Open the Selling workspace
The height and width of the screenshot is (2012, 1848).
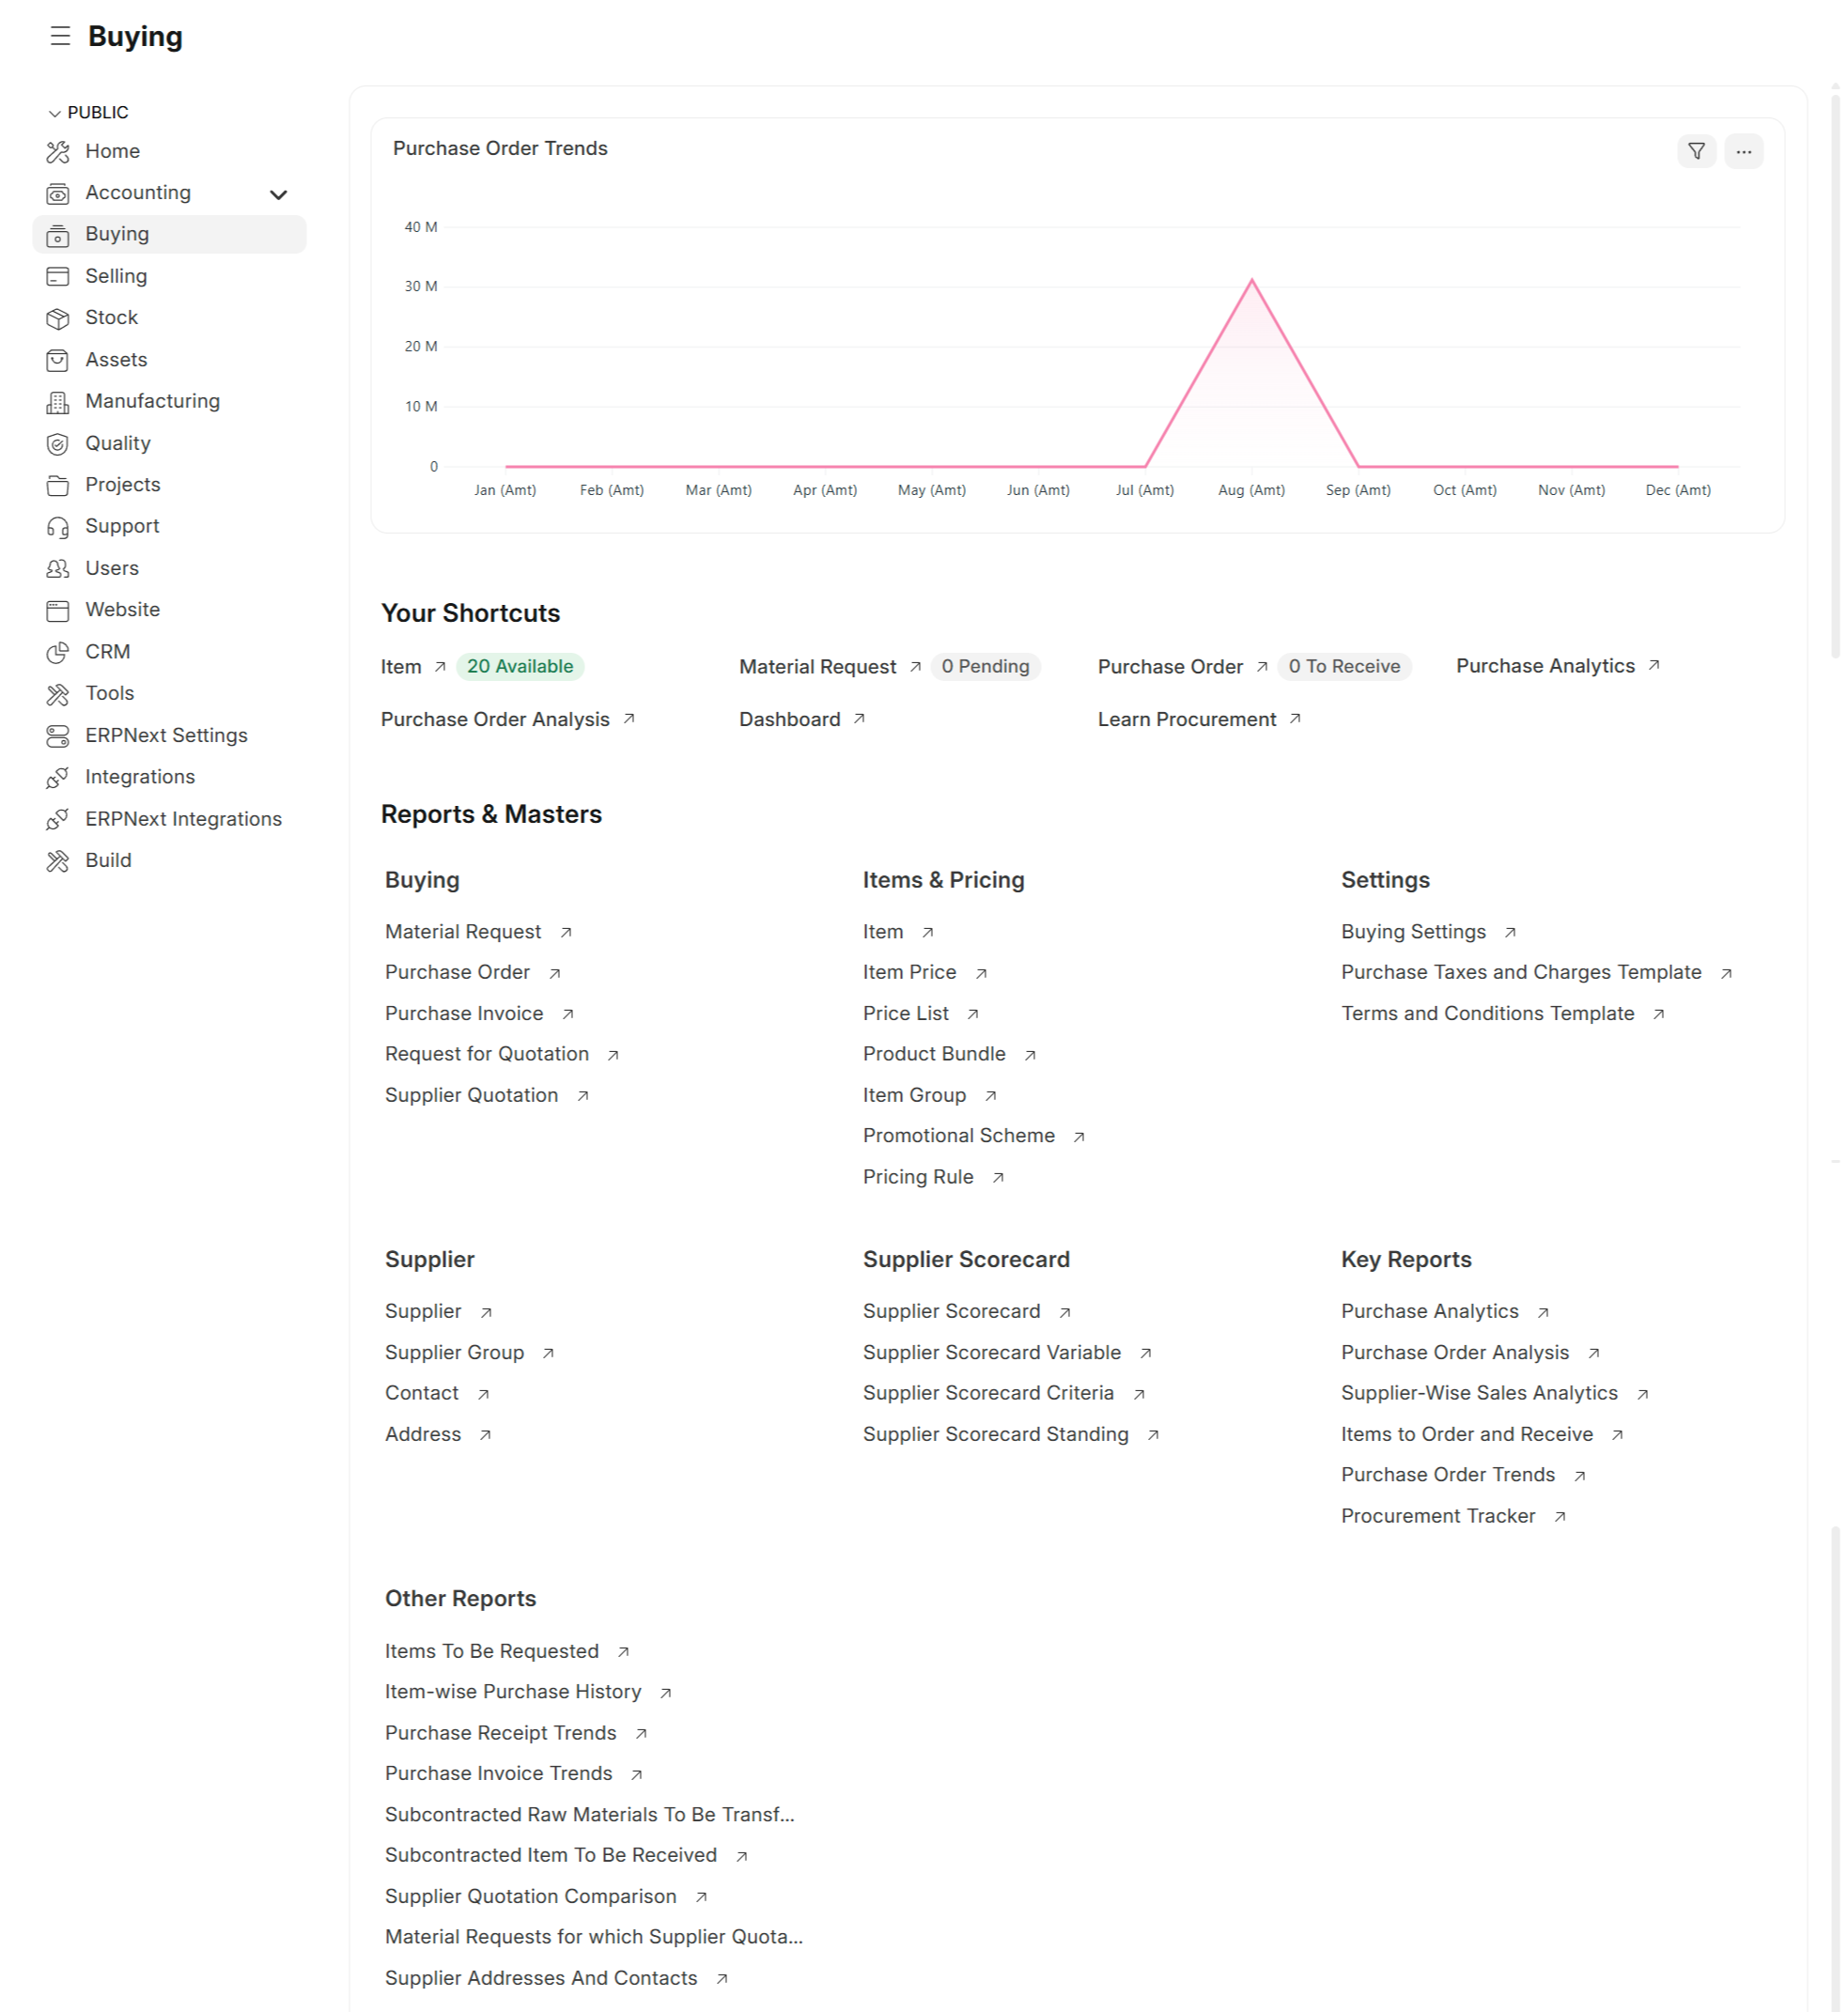tap(116, 276)
